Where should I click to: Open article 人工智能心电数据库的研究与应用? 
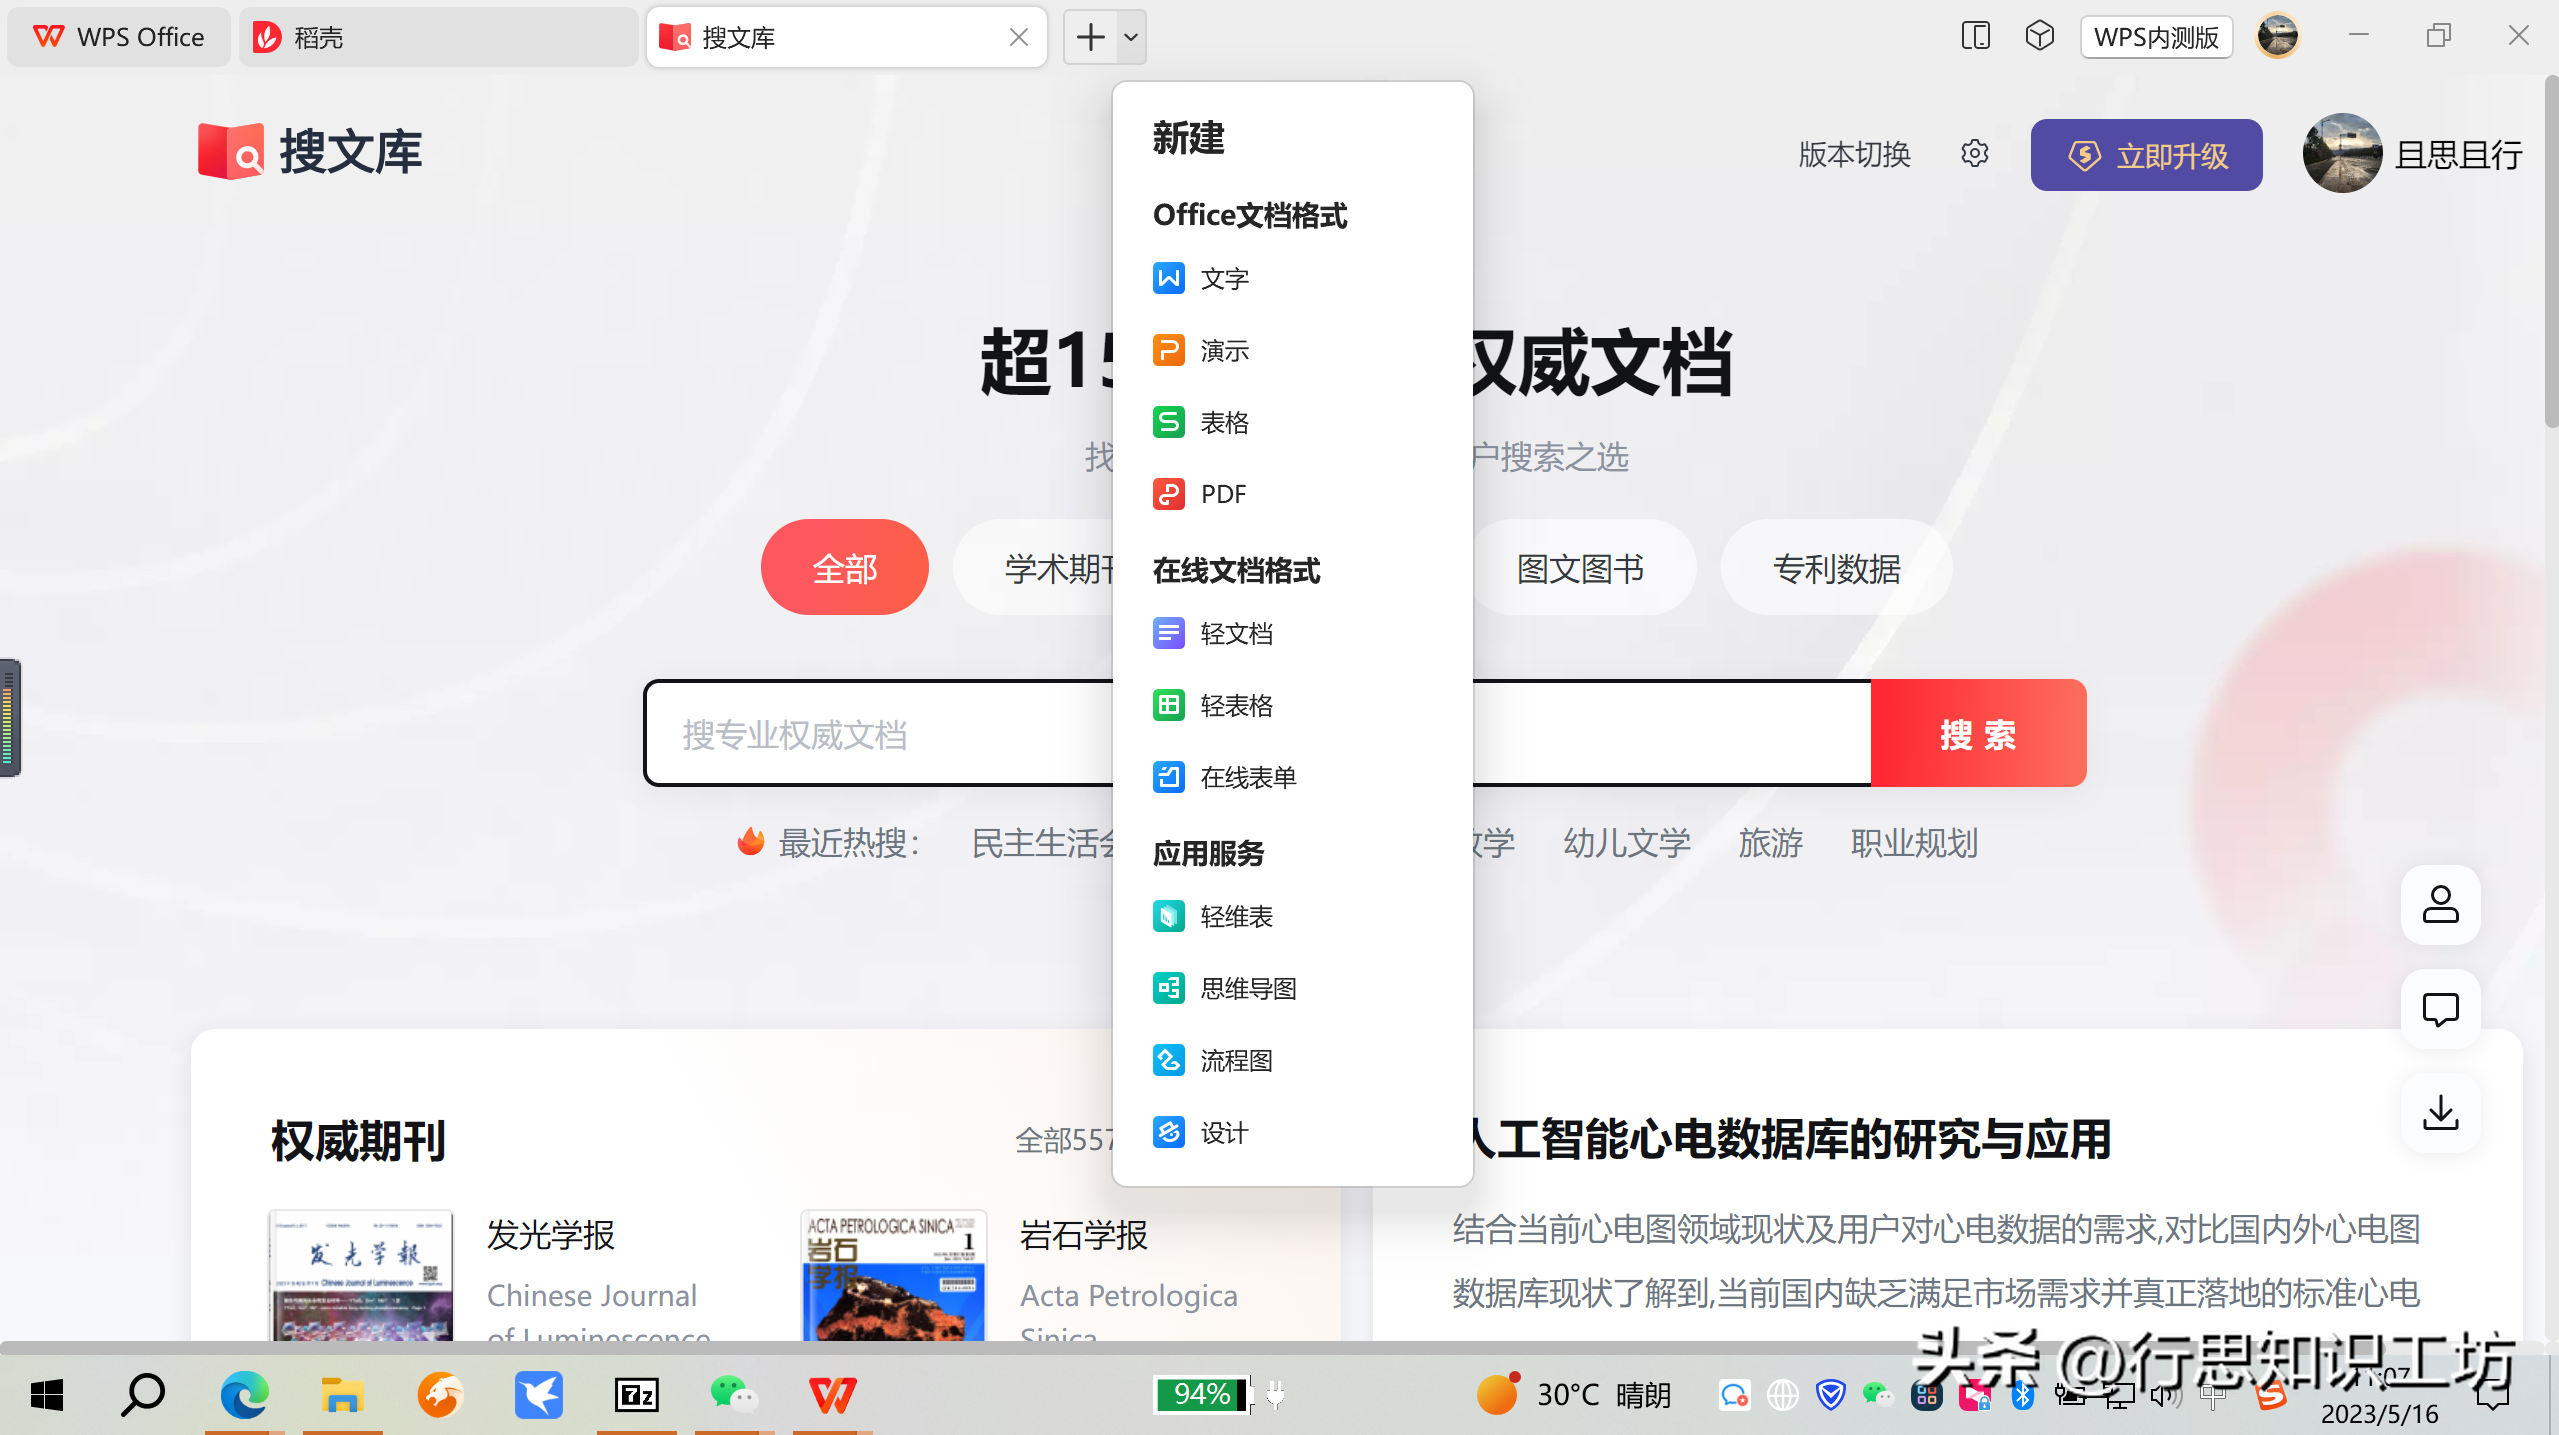click(x=1792, y=1139)
